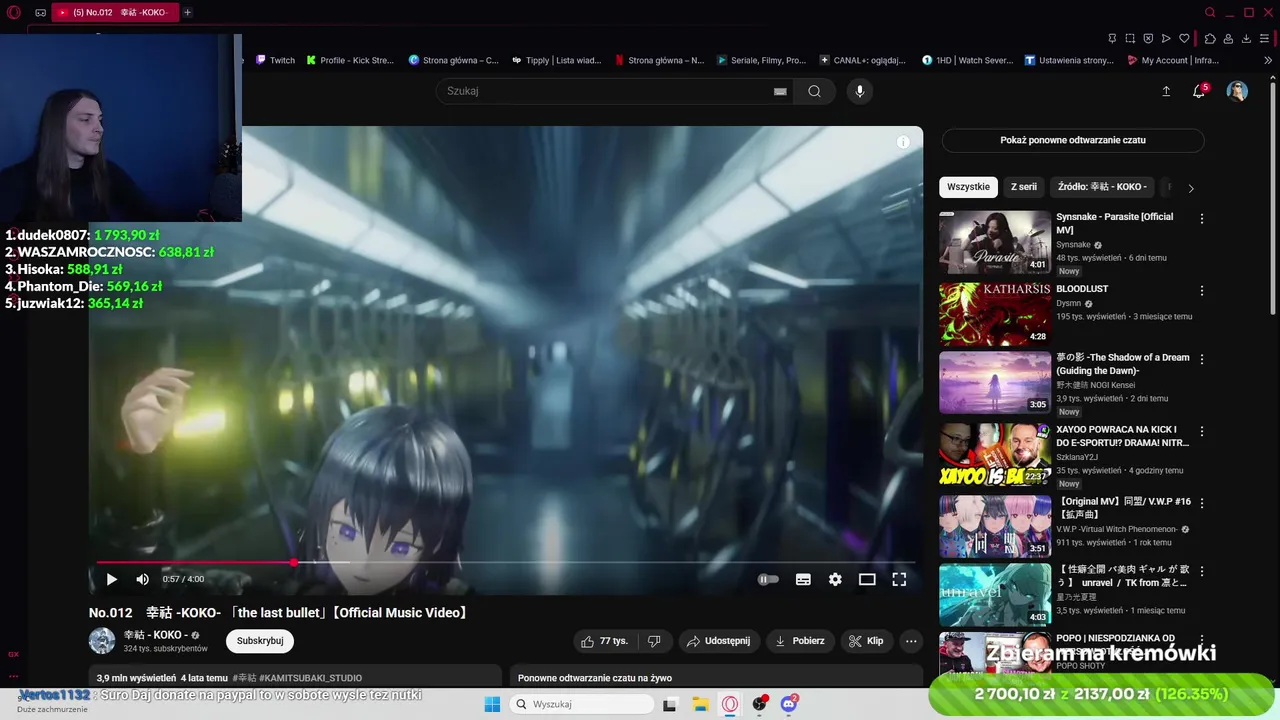Image resolution: width=1280 pixels, height=720 pixels.
Task: Open a new browser tab
Action: (x=187, y=12)
